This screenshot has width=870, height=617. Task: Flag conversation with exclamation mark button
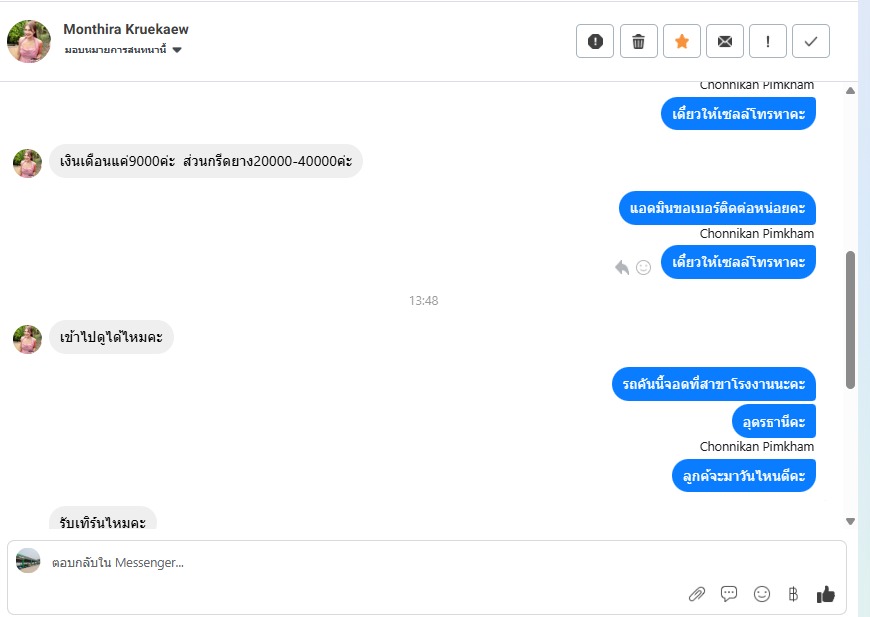[x=767, y=41]
